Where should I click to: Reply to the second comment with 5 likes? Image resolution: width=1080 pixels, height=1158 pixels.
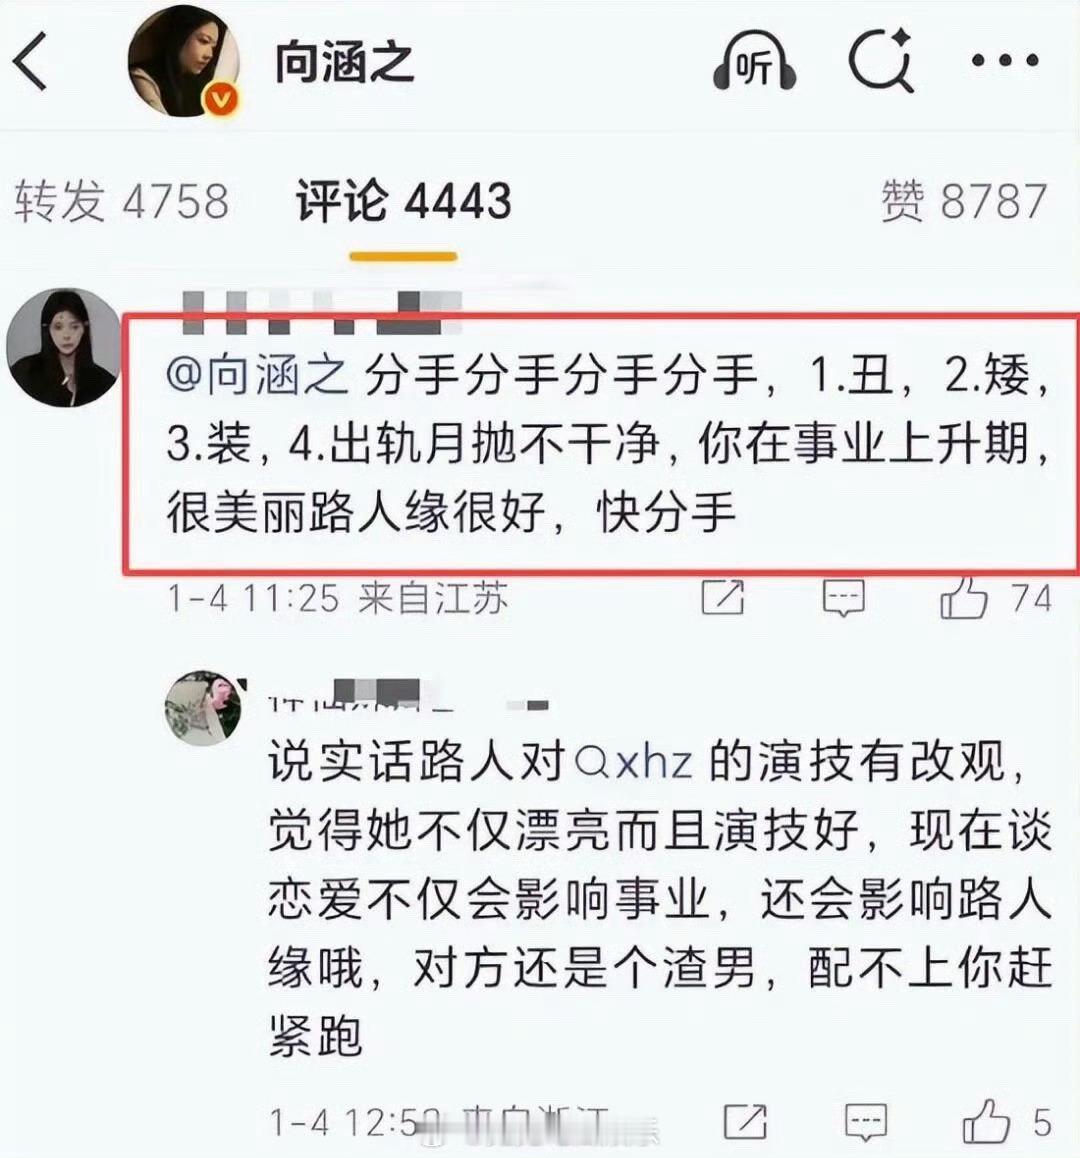[x=865, y=1123]
